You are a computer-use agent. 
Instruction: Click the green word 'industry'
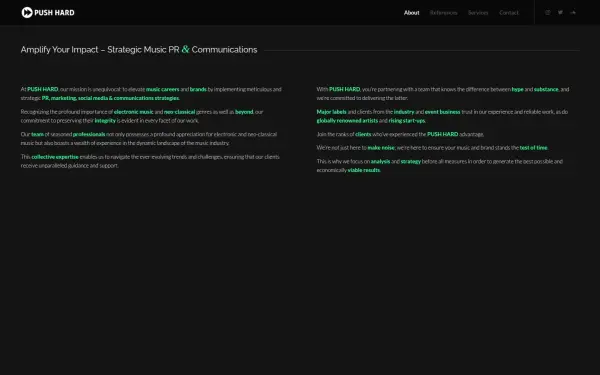coord(404,112)
